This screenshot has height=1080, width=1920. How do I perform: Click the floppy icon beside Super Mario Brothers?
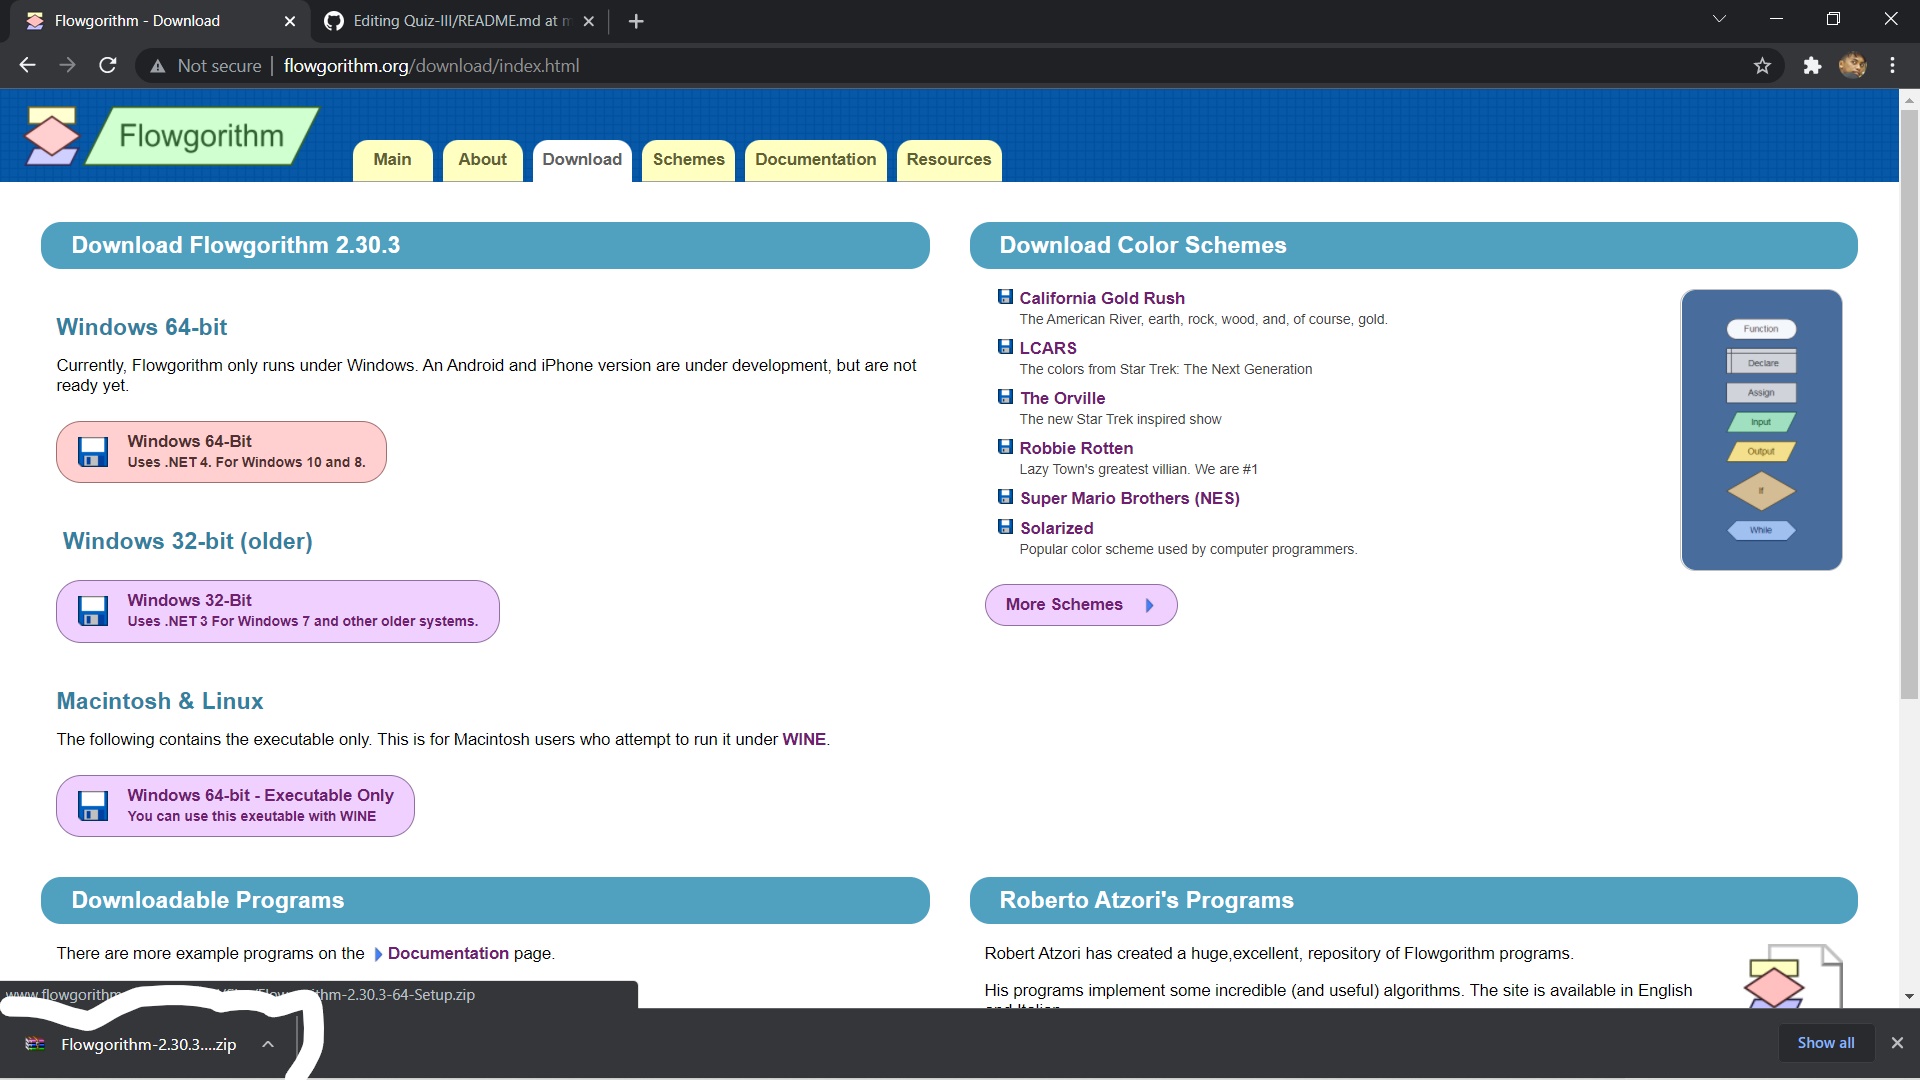tap(1005, 497)
